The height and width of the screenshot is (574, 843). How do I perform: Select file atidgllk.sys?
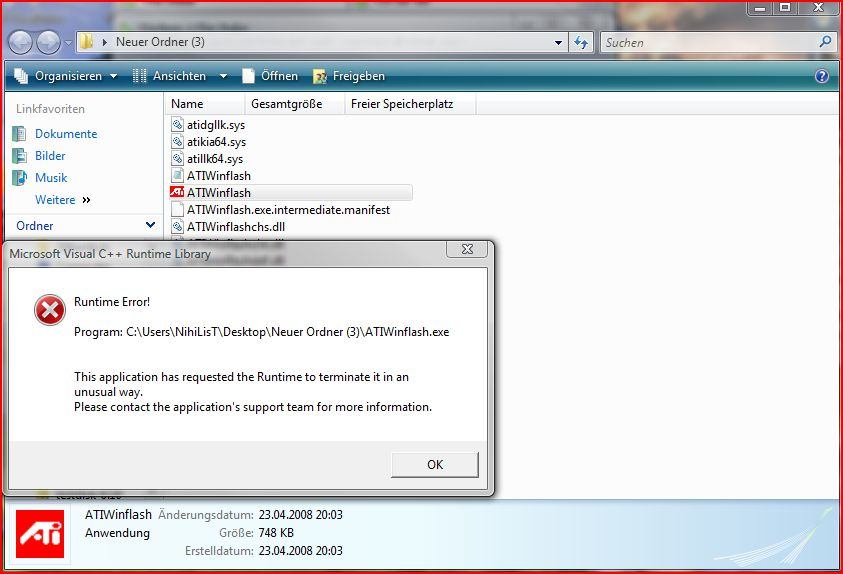[216, 125]
